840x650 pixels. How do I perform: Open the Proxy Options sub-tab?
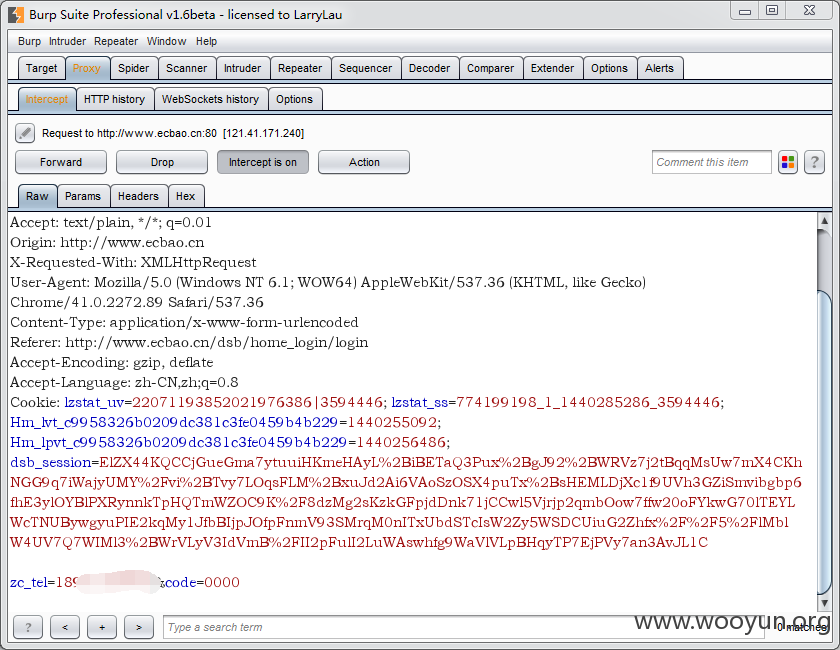[294, 99]
